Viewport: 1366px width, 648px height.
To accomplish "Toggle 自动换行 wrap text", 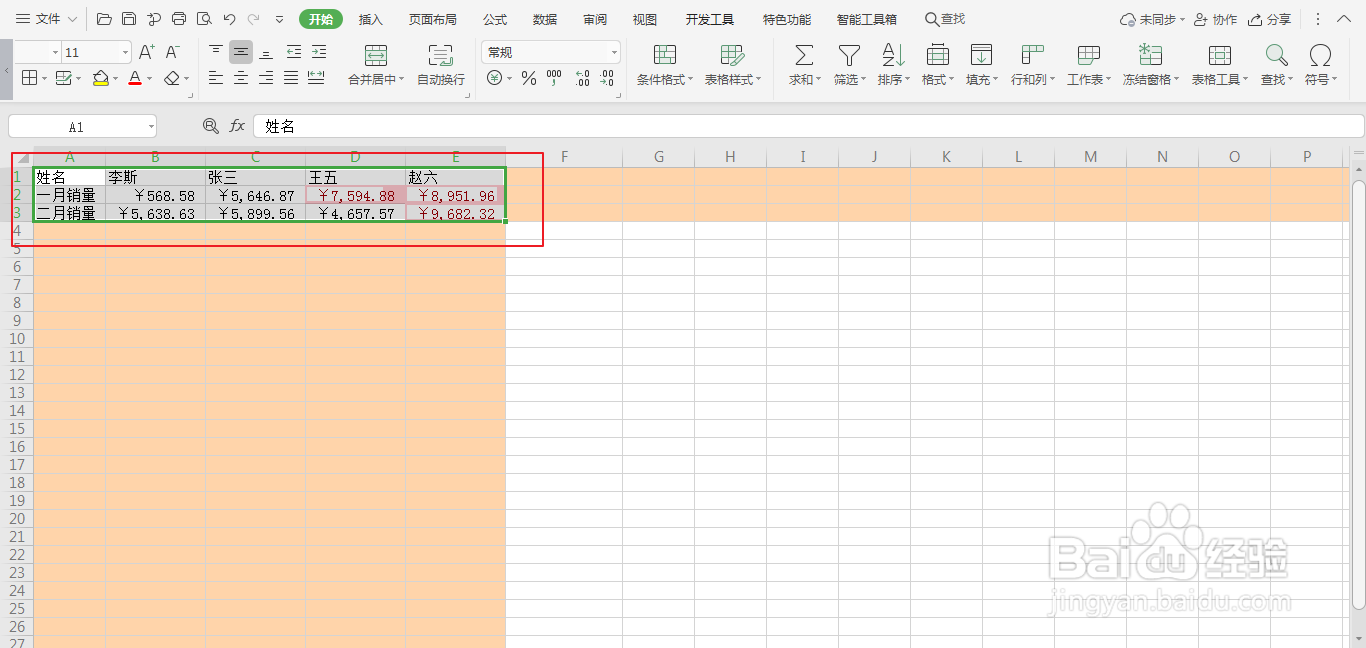I will 440,65.
